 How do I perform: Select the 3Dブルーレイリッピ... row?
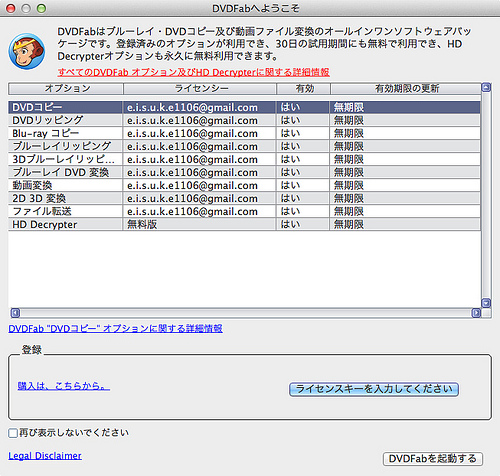click(x=244, y=159)
